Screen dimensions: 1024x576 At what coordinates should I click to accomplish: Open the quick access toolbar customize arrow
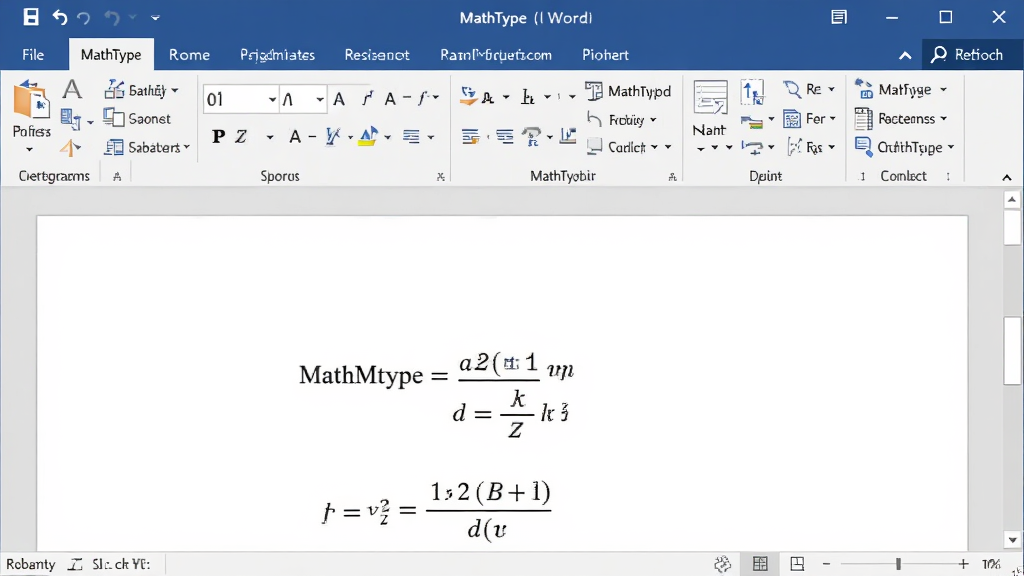pos(155,18)
